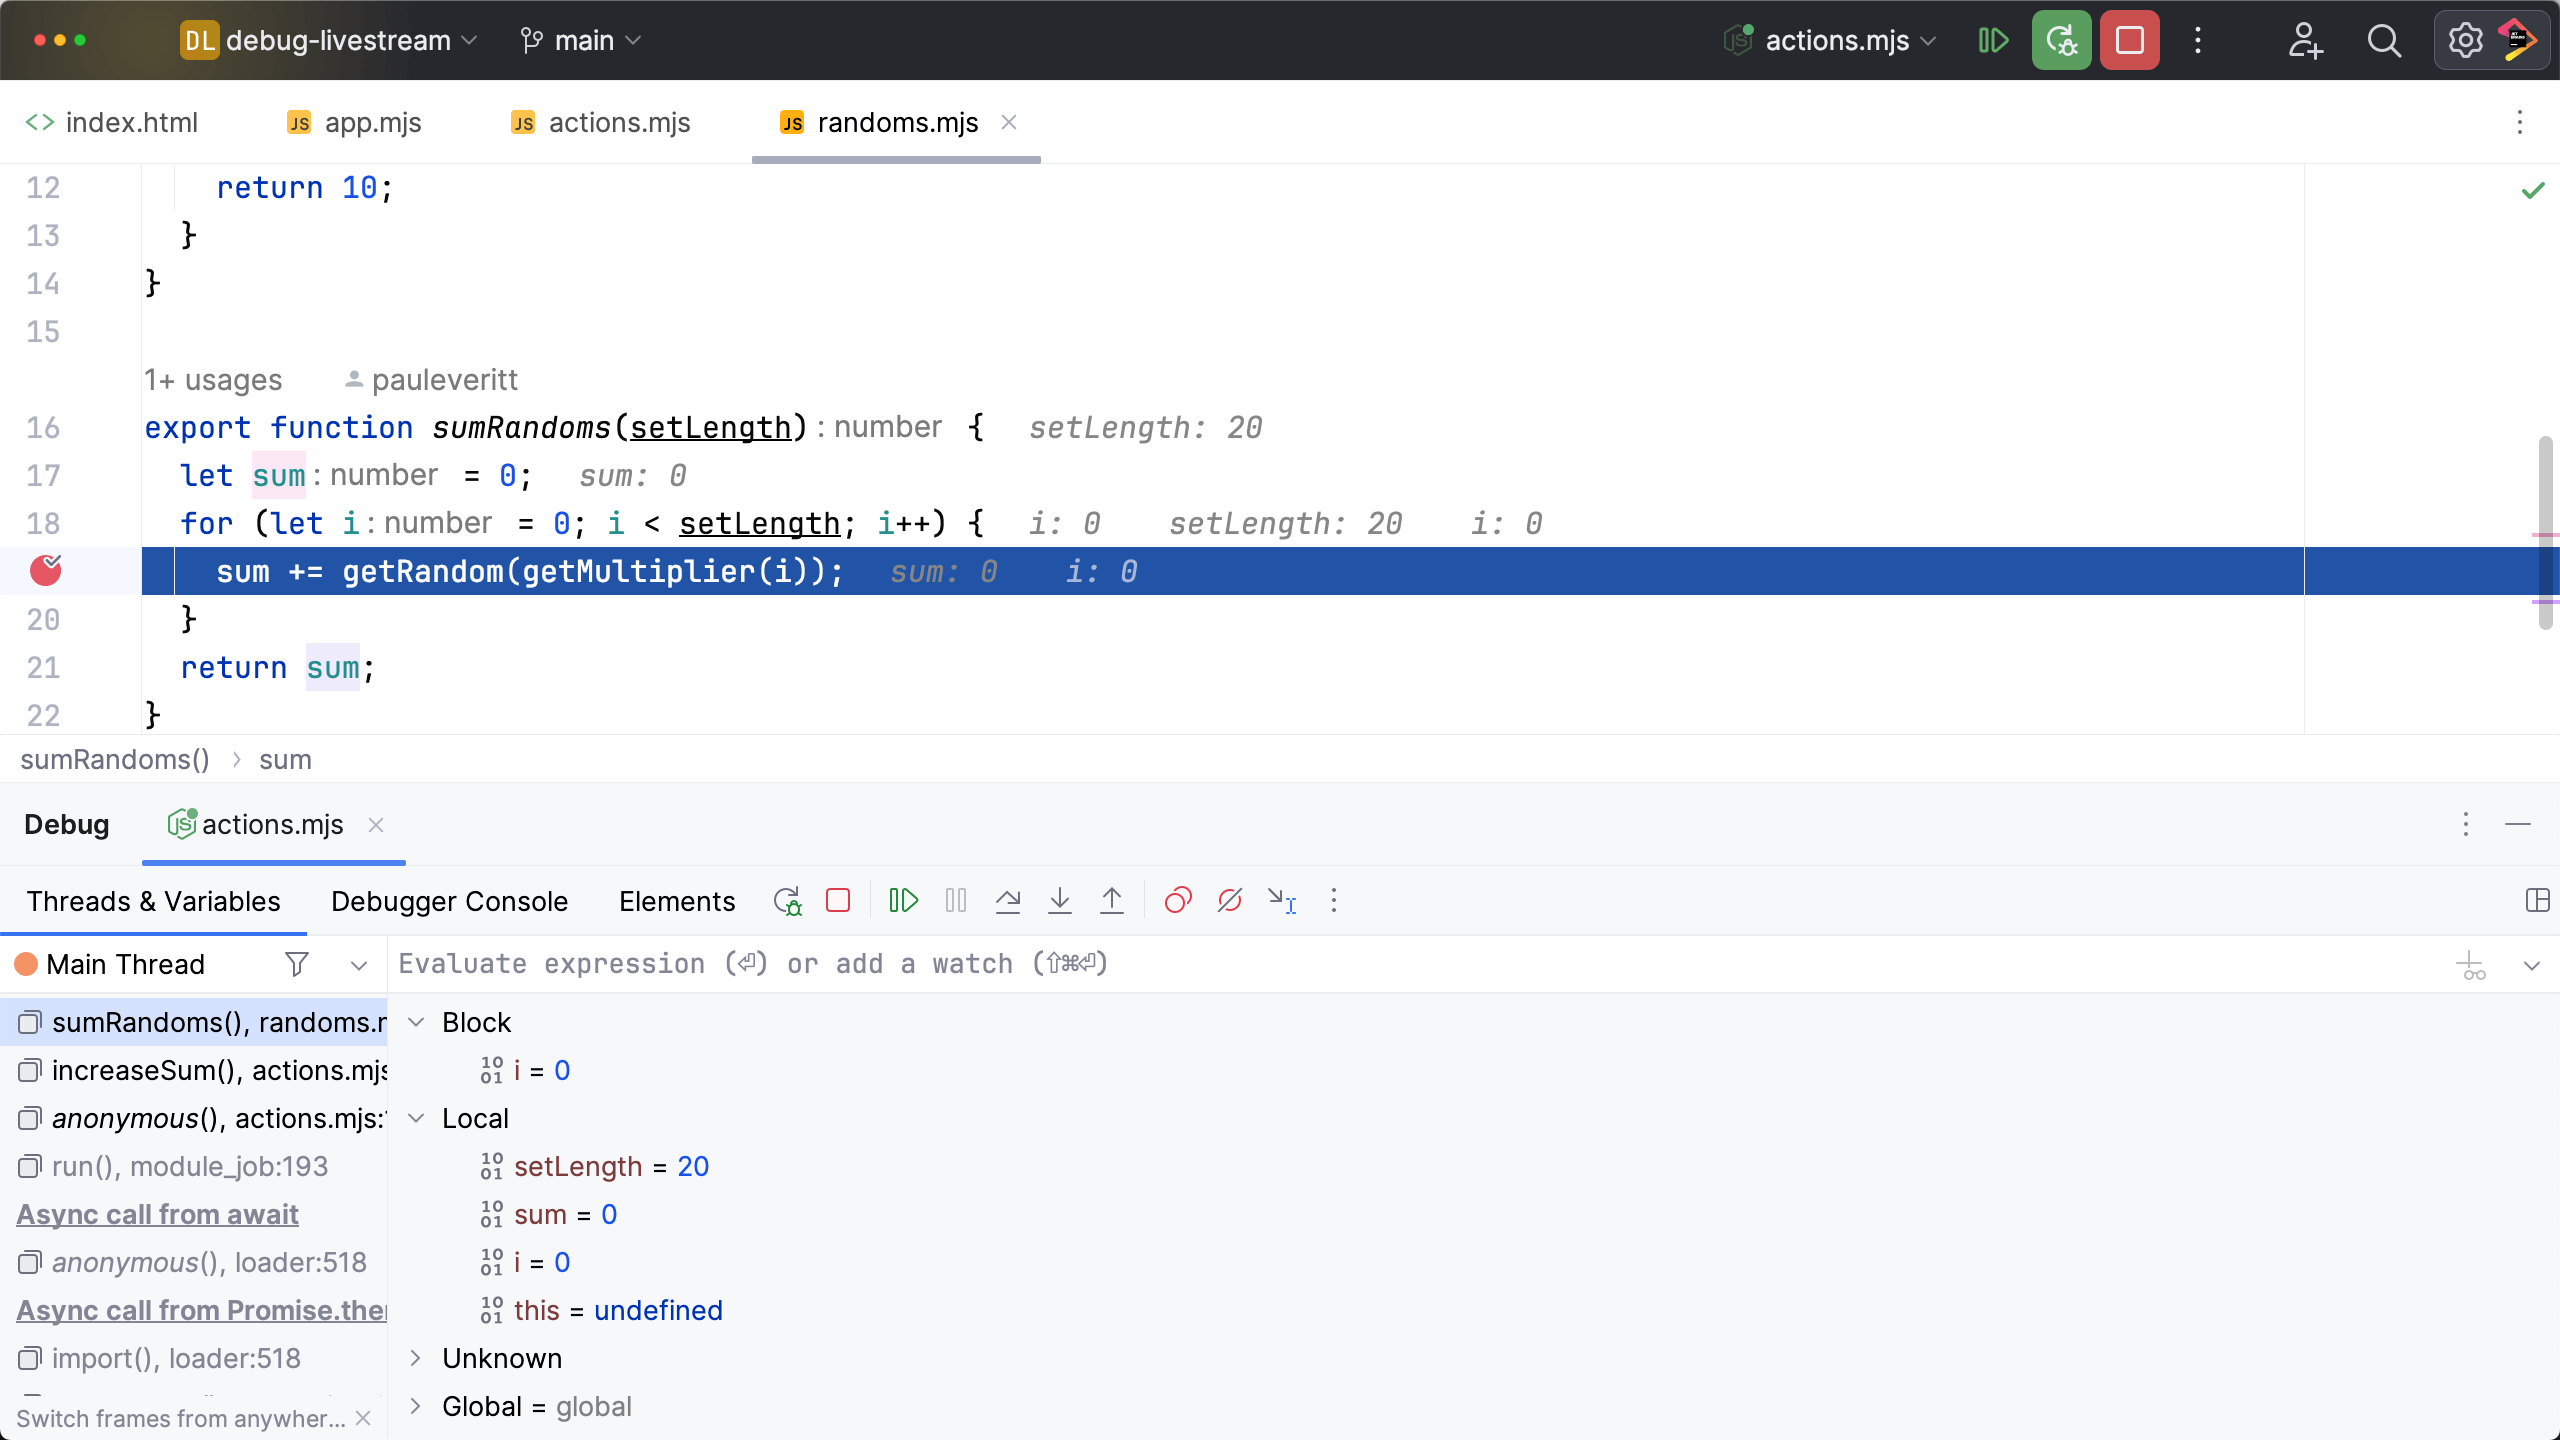Viewport: 2560px width, 1440px height.
Task: Switch to the Debugger Console tab
Action: click(x=449, y=900)
